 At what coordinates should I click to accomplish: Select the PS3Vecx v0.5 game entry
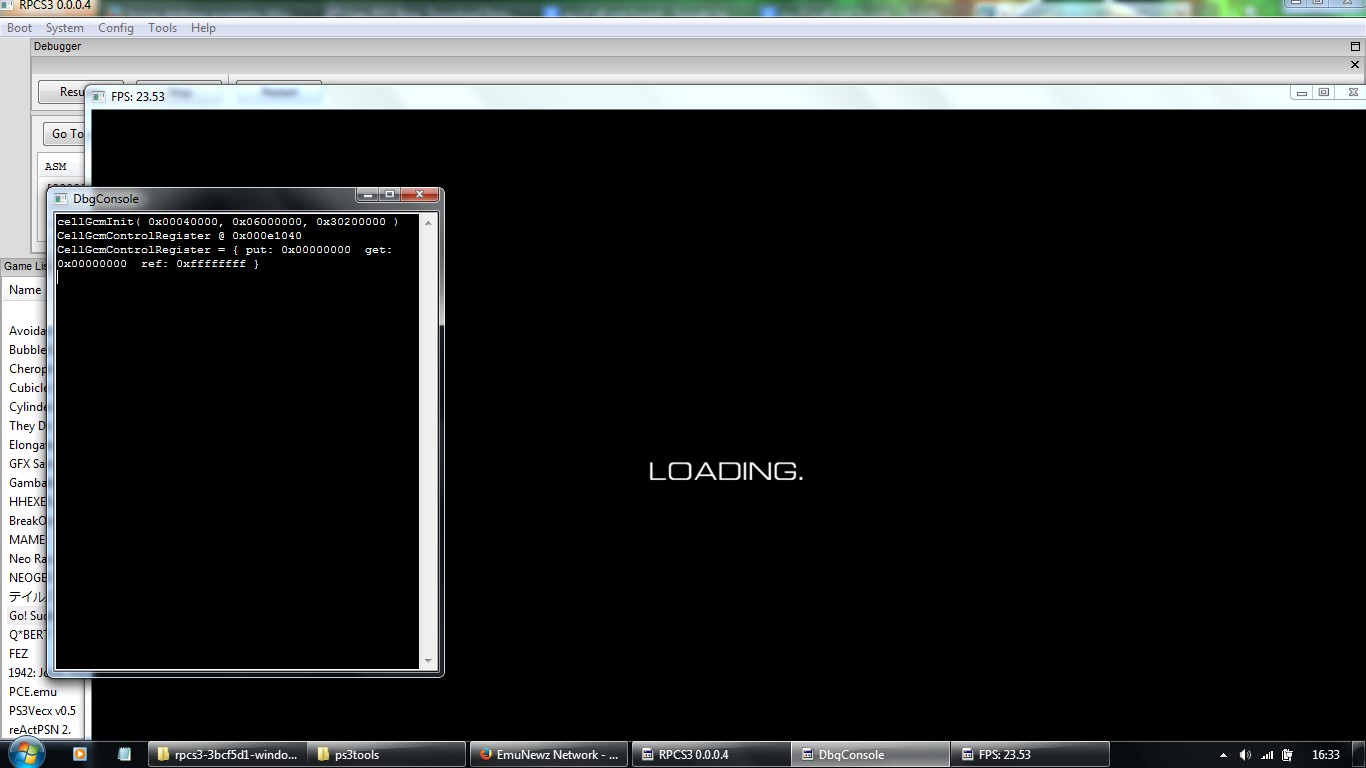[x=42, y=711]
